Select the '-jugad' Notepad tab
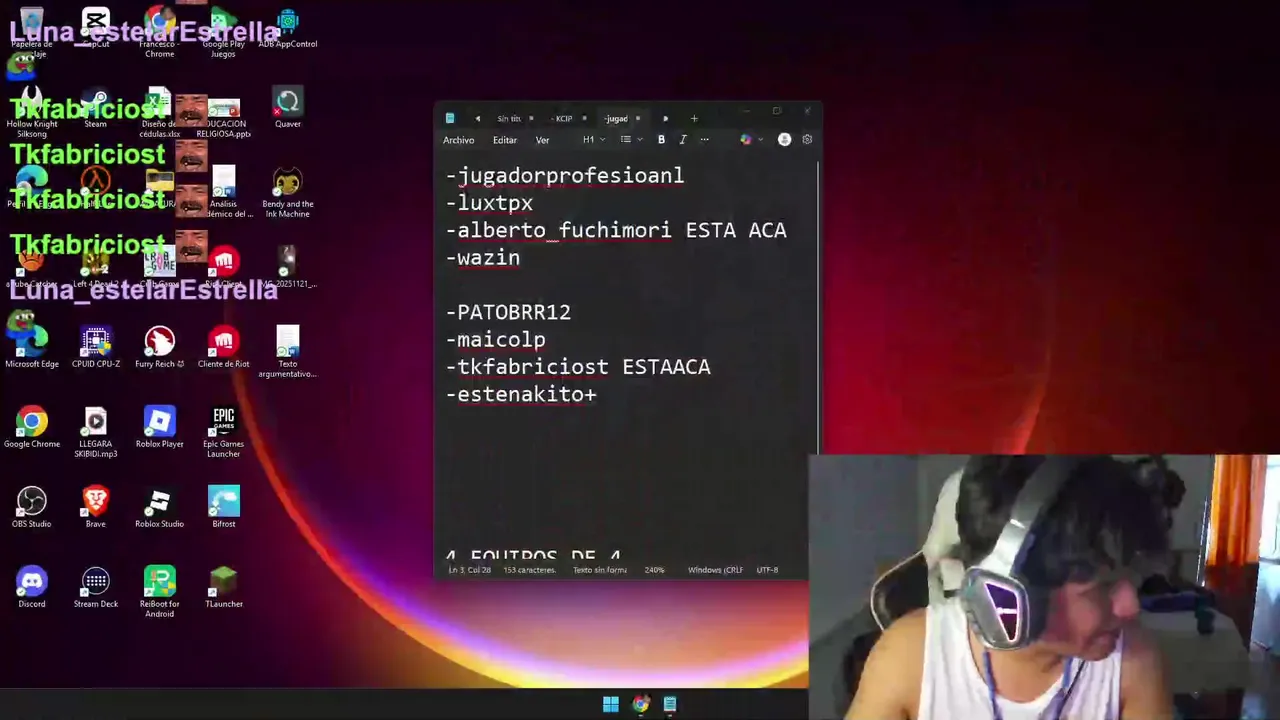The width and height of the screenshot is (1280, 720). 616,119
